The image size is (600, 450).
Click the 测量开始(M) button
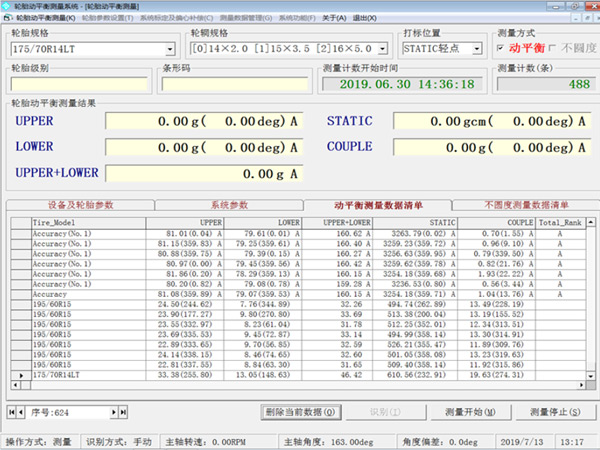pos(471,412)
